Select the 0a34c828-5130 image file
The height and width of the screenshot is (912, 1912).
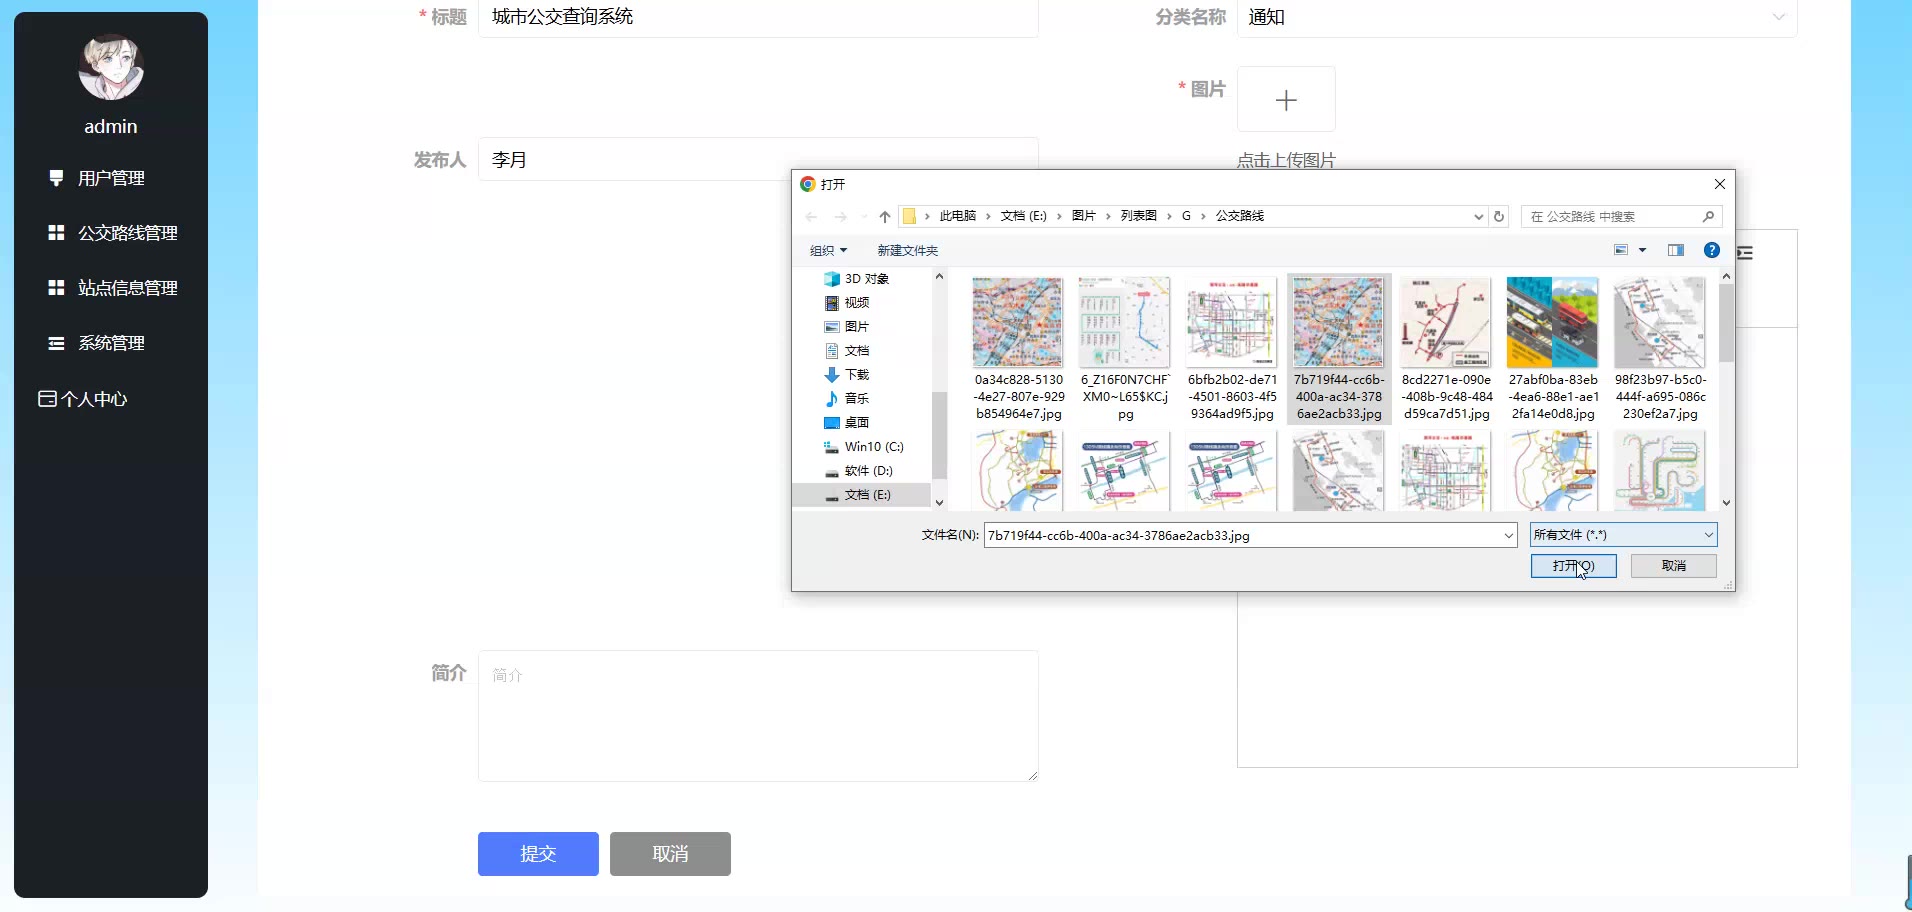(x=1018, y=349)
